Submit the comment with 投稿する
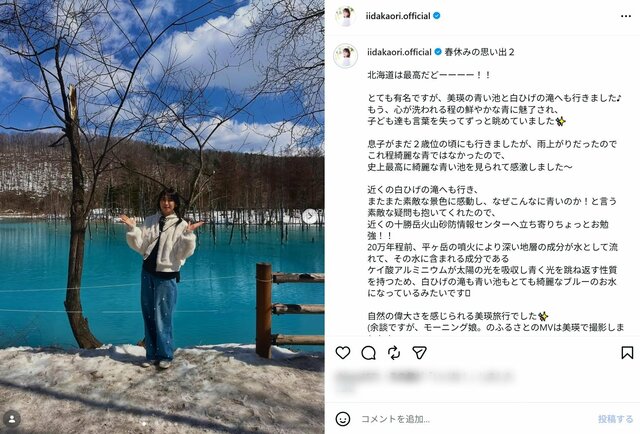 click(x=616, y=419)
